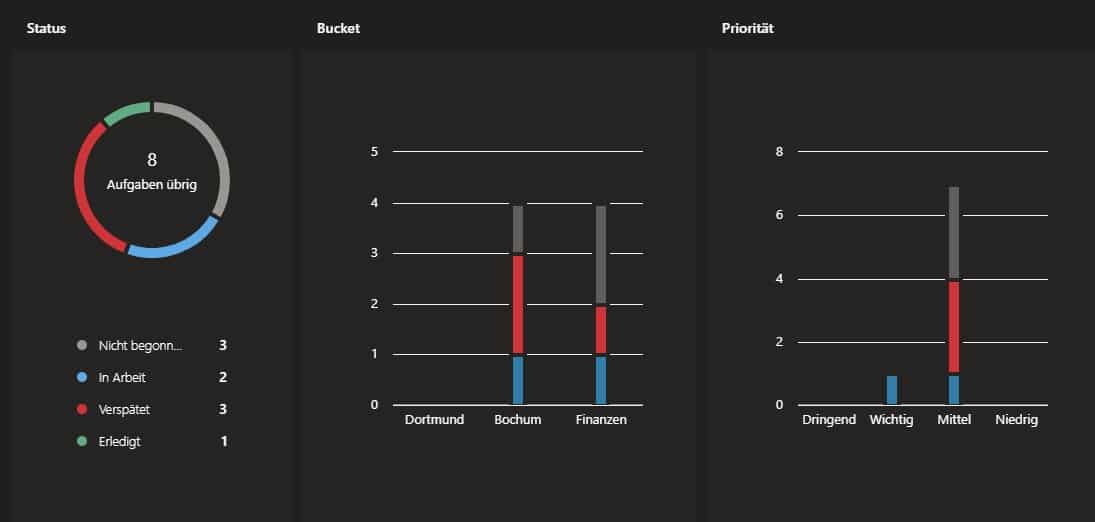1095x522 pixels.
Task: Select the 'Nicht begonn...' legend label
Action: pyautogui.click(x=141, y=346)
